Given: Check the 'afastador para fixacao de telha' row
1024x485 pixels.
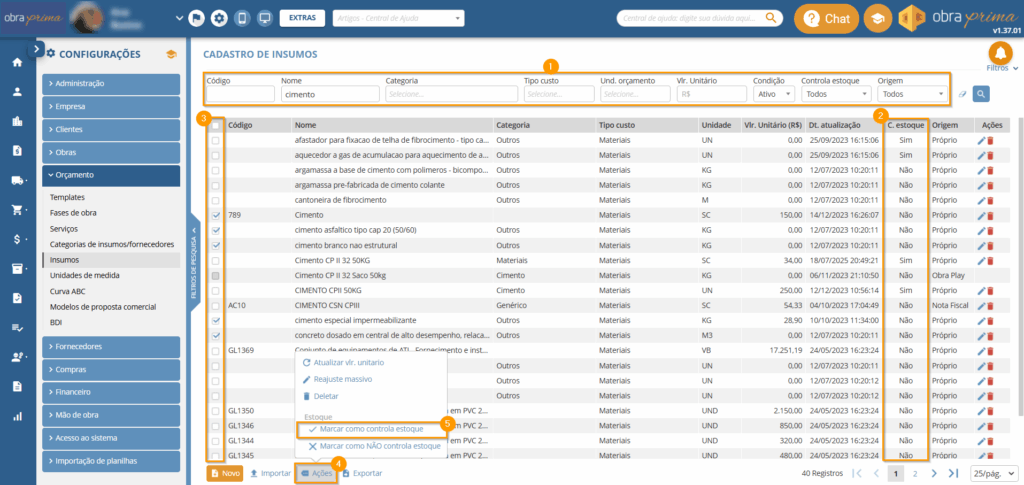Looking at the screenshot, I should (x=216, y=140).
